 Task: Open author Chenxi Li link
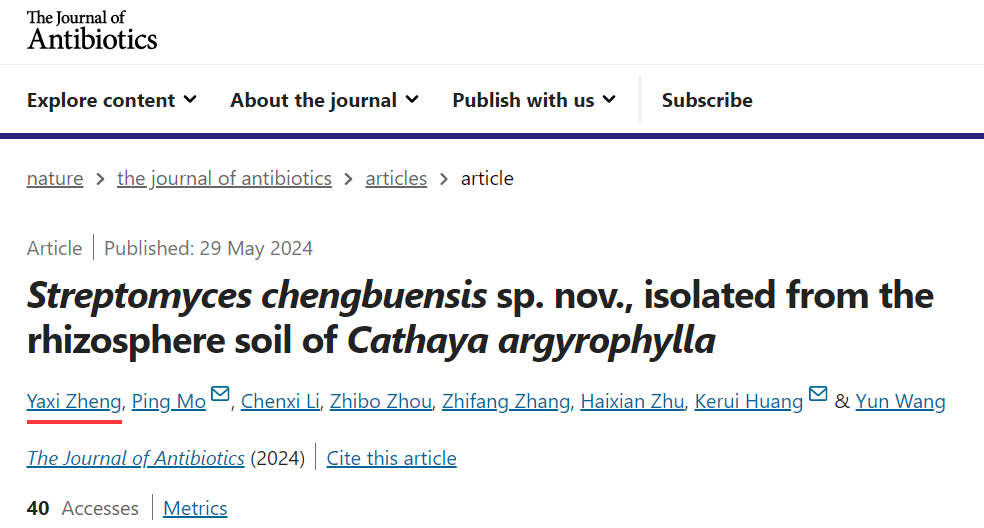(x=281, y=401)
